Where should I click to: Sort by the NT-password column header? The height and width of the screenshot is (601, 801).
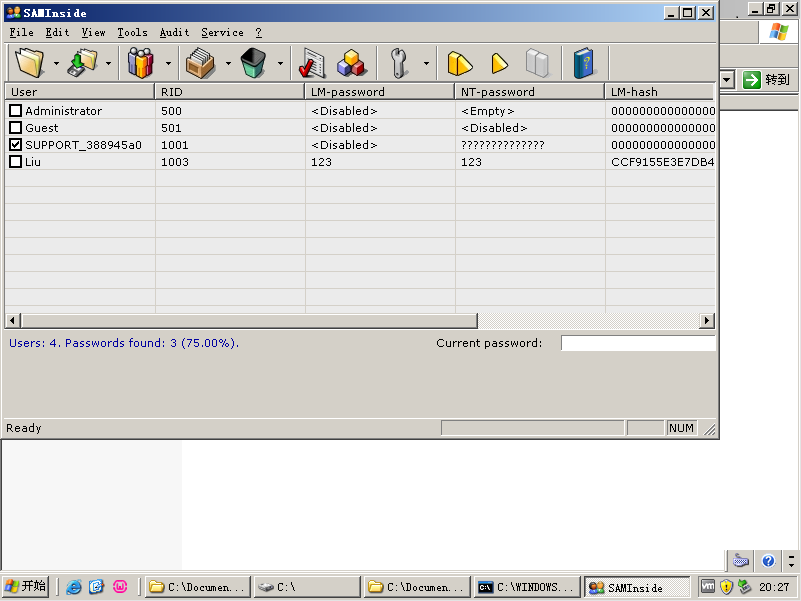530,91
